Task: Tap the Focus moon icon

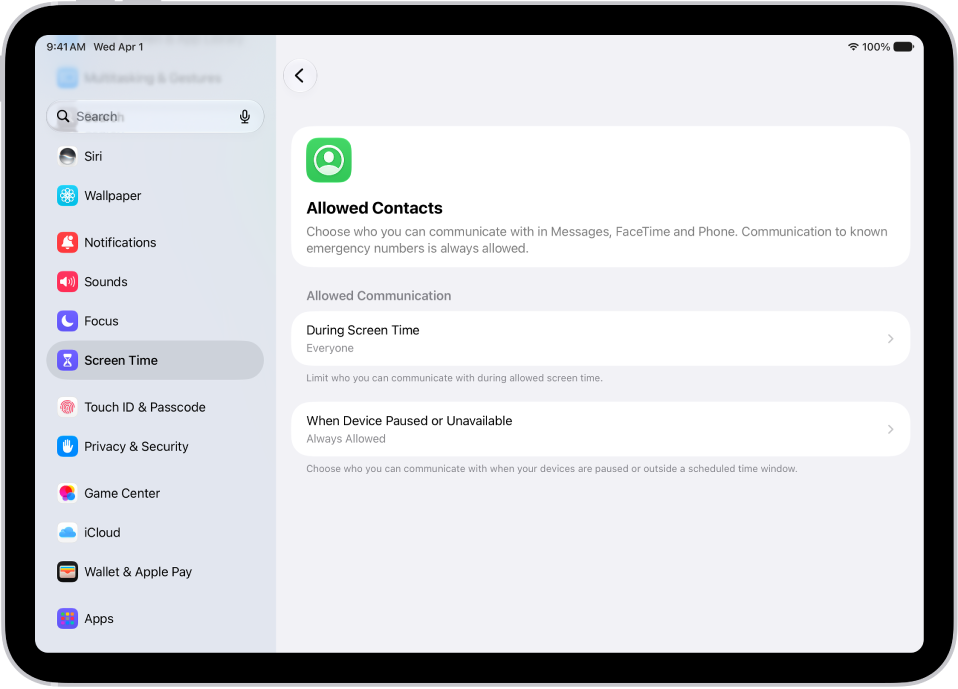Action: point(67,321)
